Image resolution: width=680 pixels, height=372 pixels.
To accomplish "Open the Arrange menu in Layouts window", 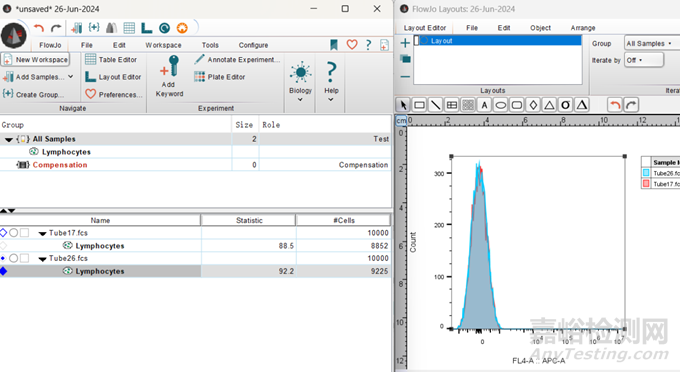I will tap(582, 28).
